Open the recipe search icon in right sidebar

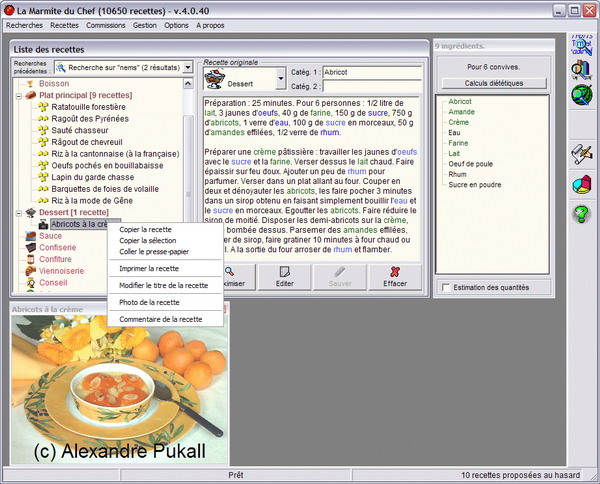pos(582,70)
